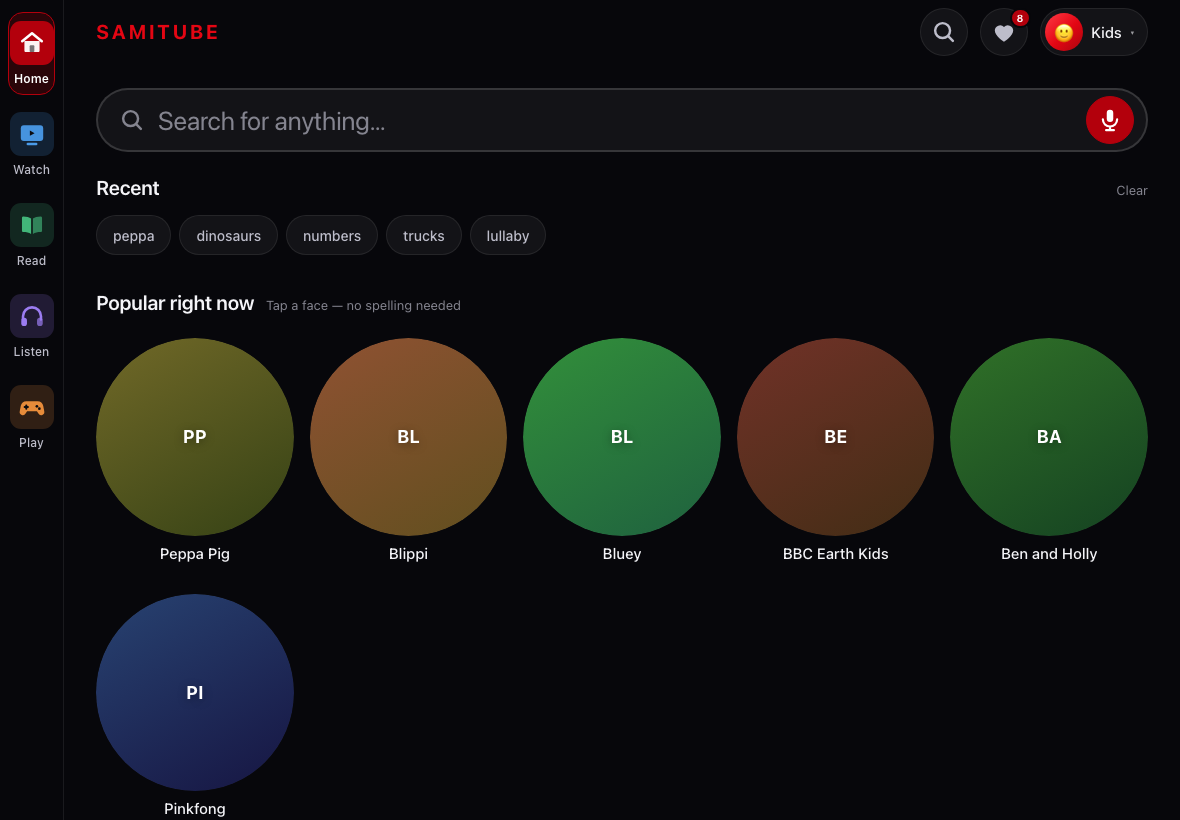1180x820 pixels.
Task: Select the recent search chip trucks
Action: coord(424,235)
